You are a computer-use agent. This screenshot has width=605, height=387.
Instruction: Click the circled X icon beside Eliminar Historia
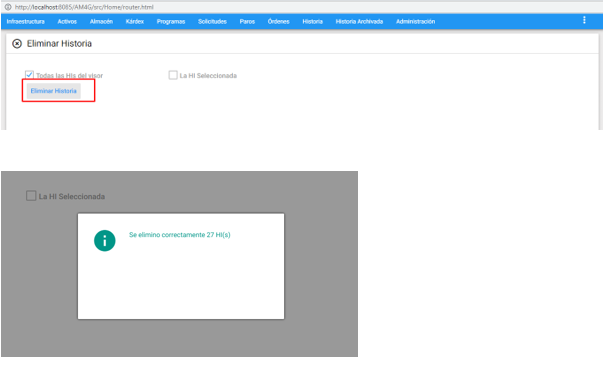click(x=17, y=44)
